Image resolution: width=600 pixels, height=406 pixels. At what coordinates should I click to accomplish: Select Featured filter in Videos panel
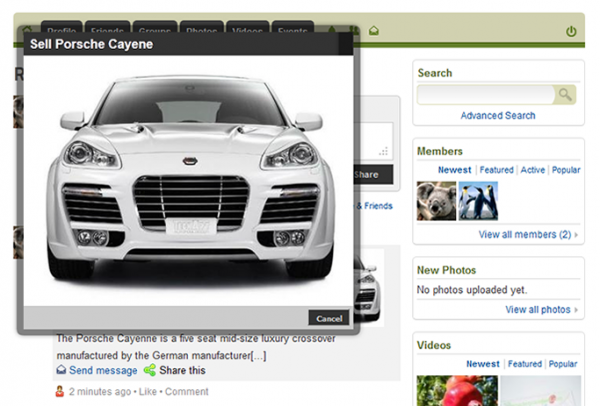coord(525,364)
